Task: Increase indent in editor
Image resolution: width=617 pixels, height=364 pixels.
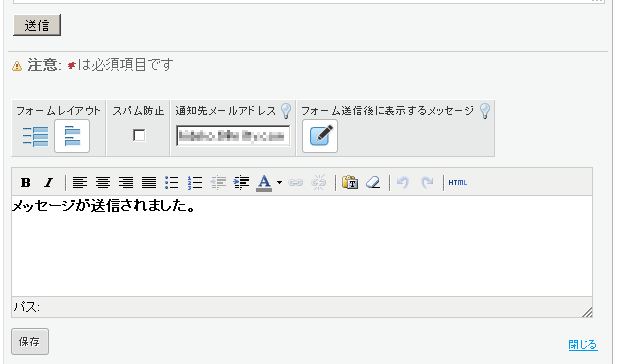Action: [x=241, y=183]
